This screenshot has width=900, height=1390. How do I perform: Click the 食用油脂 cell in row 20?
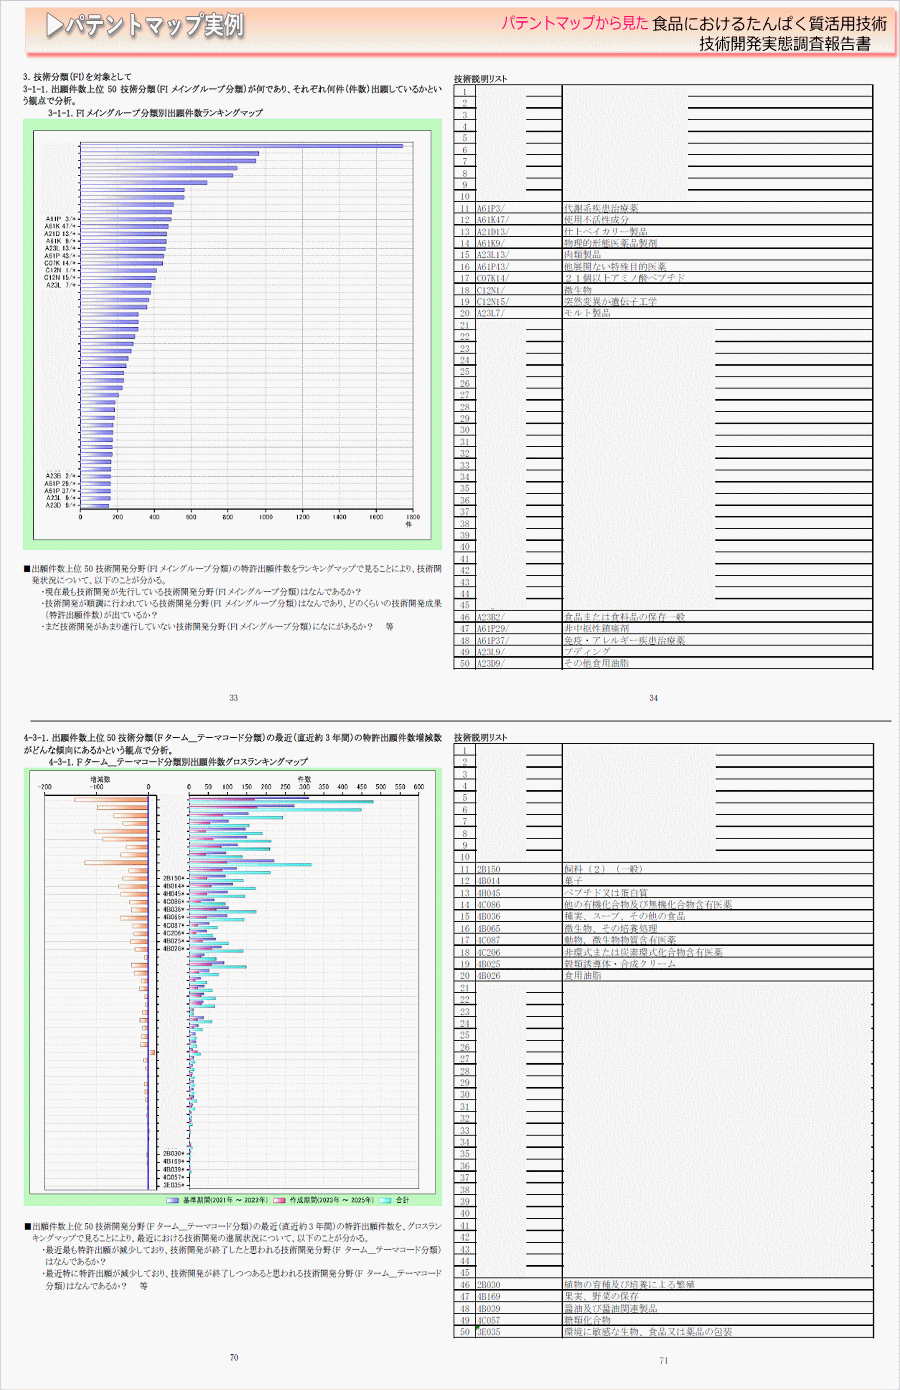tap(582, 975)
